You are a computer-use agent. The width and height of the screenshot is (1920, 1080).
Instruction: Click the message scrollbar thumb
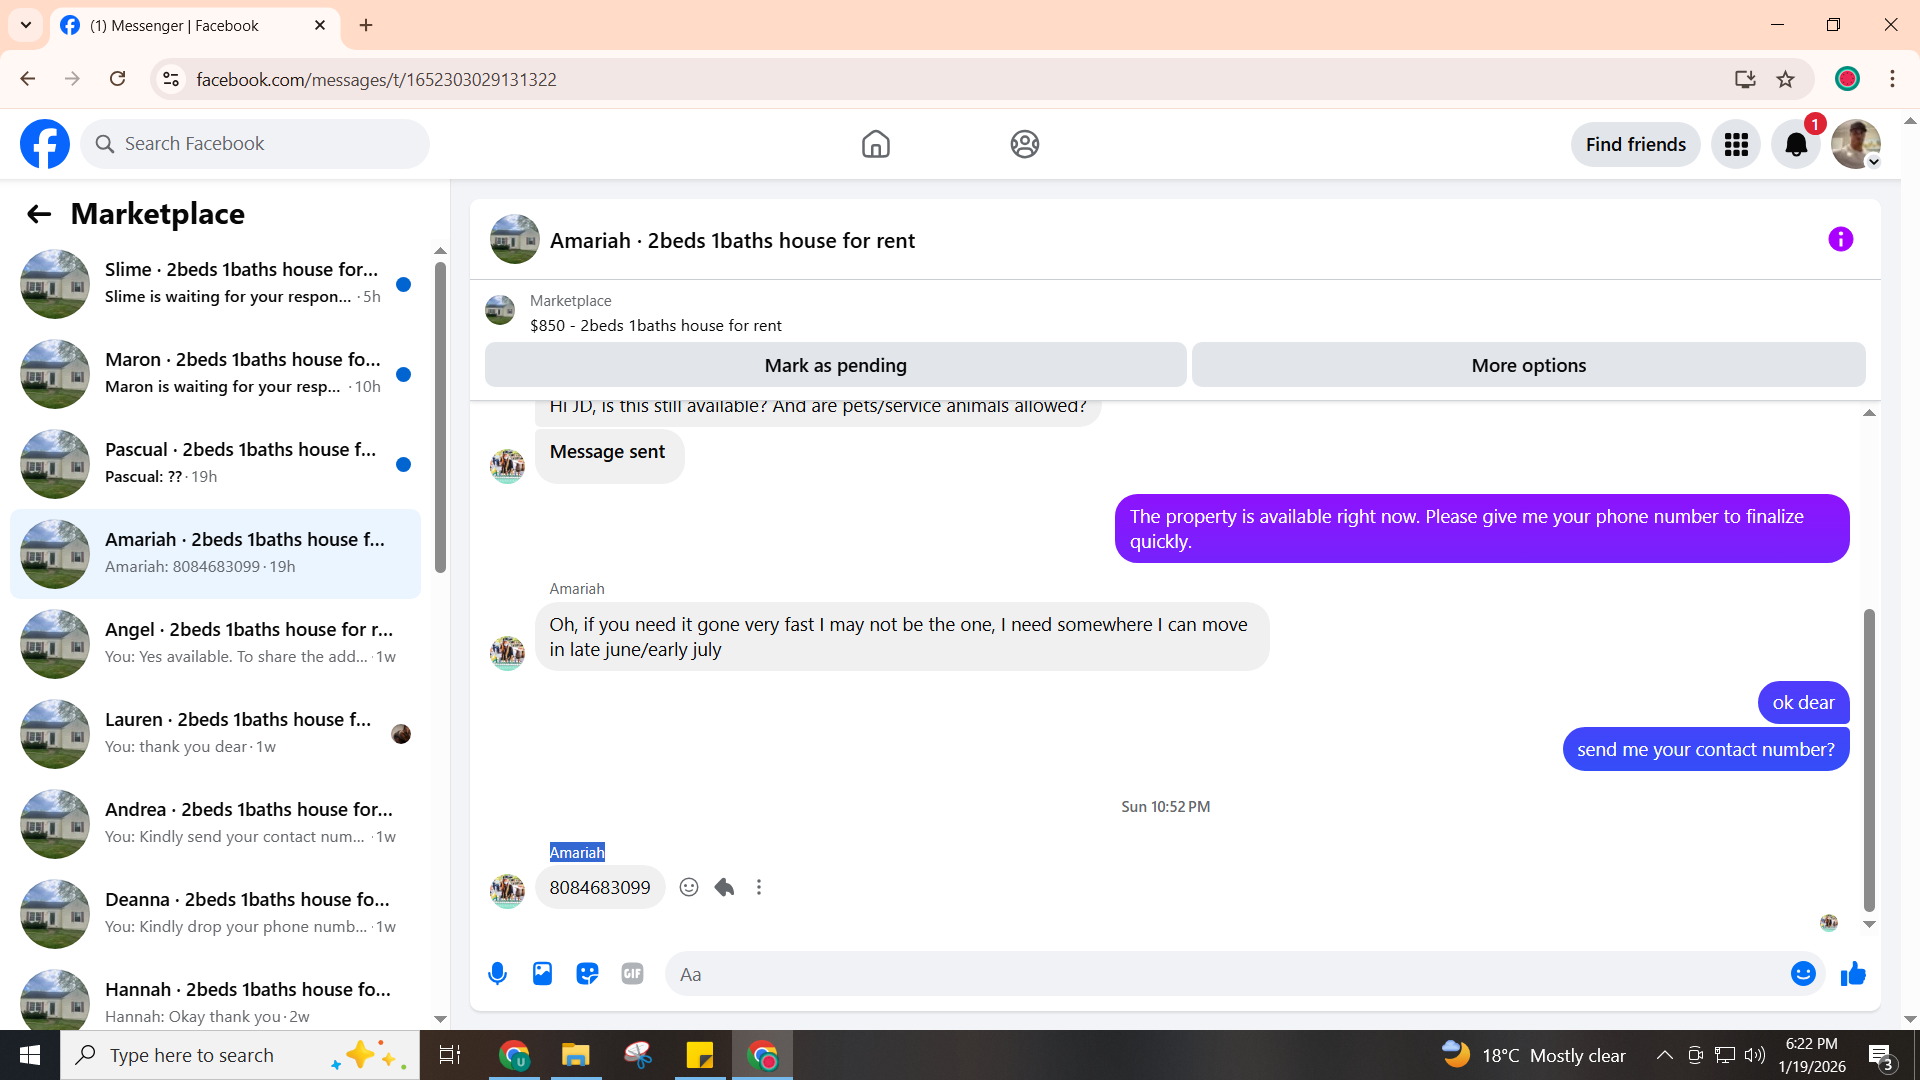pos(1868,760)
